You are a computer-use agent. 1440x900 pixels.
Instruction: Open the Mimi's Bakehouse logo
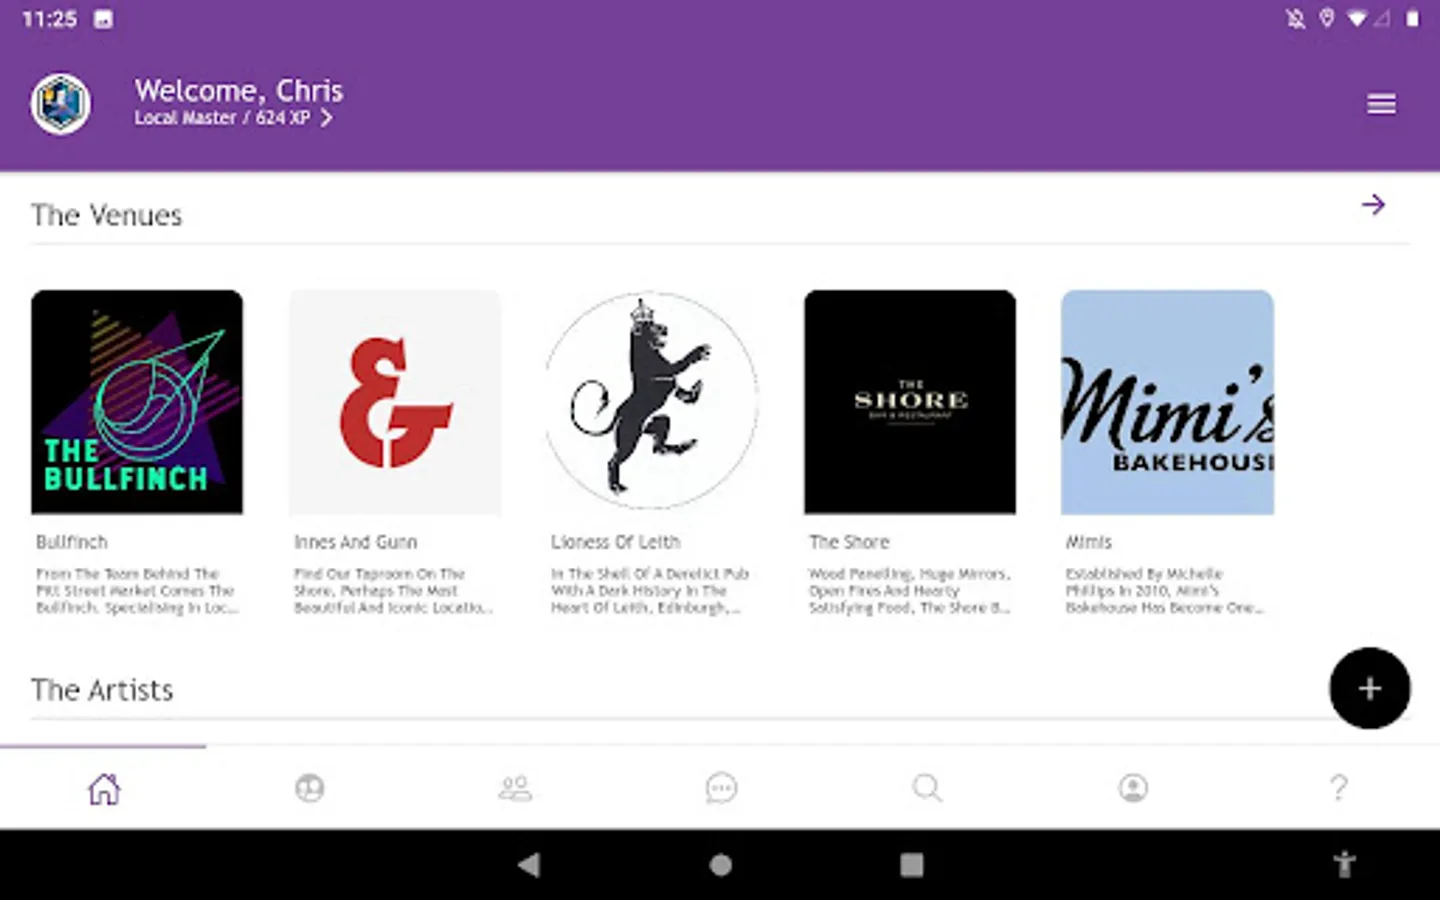(x=1167, y=402)
